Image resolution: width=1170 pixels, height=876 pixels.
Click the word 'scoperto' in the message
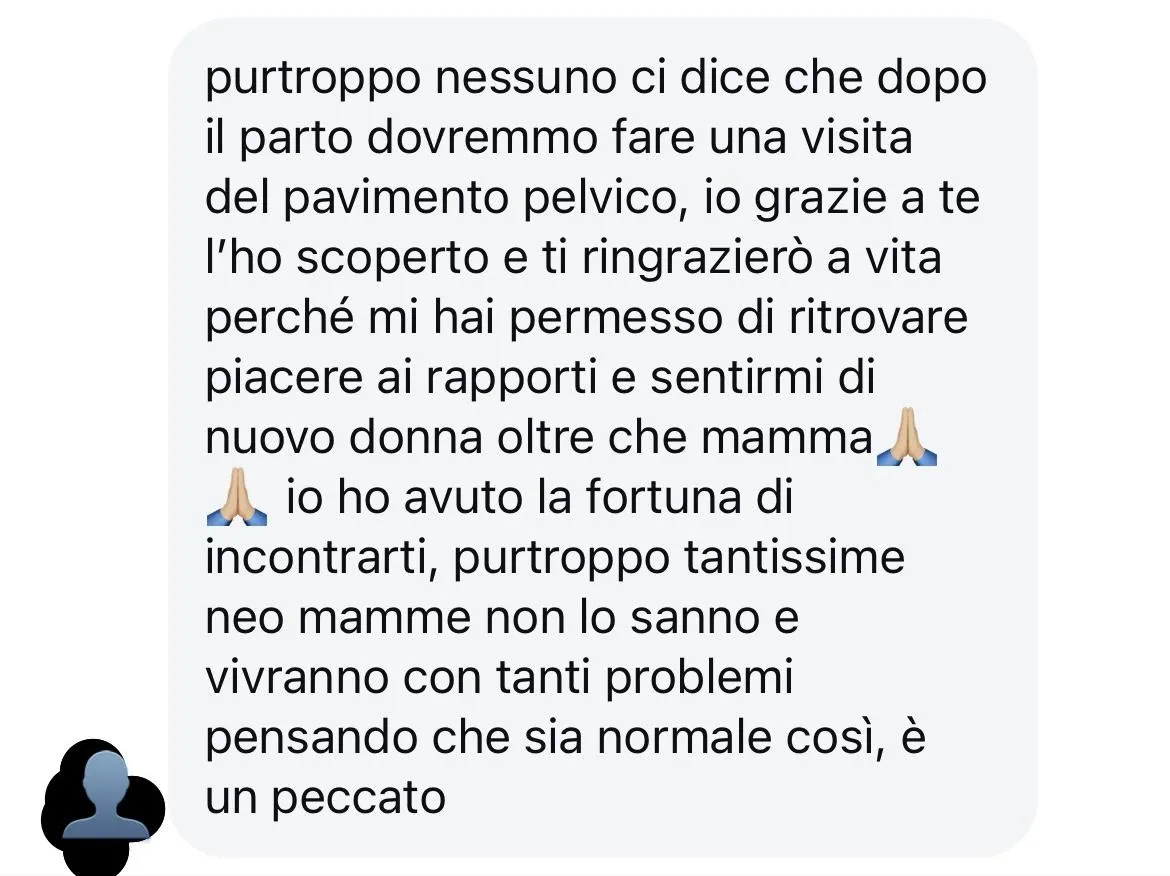coord(392,259)
